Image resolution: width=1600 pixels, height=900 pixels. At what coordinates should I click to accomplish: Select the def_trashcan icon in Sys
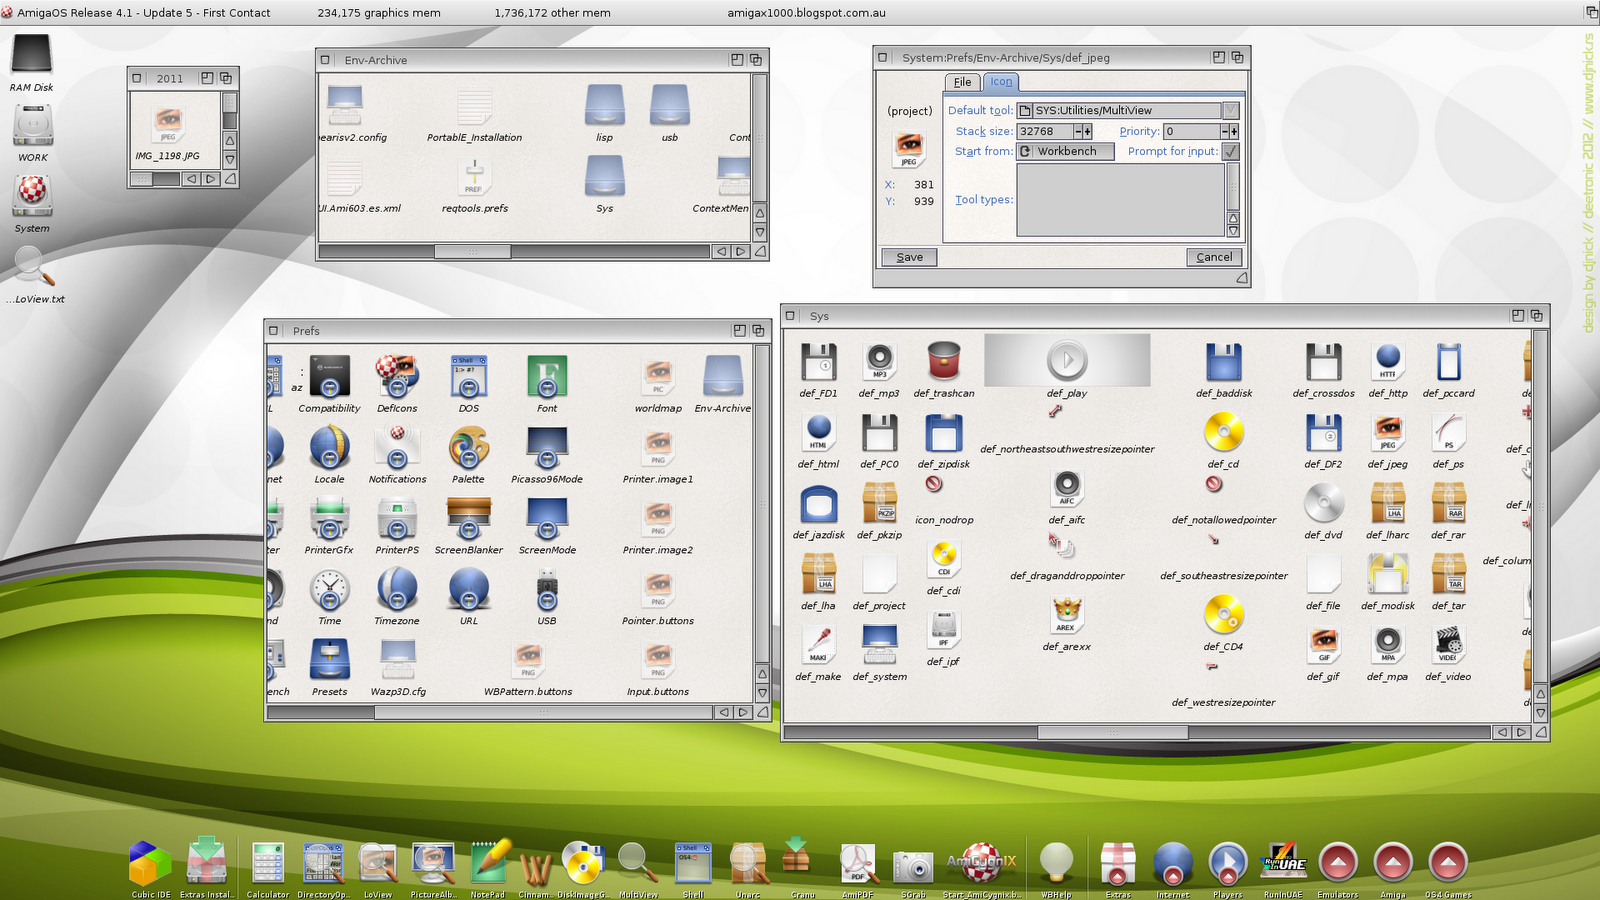tap(944, 362)
